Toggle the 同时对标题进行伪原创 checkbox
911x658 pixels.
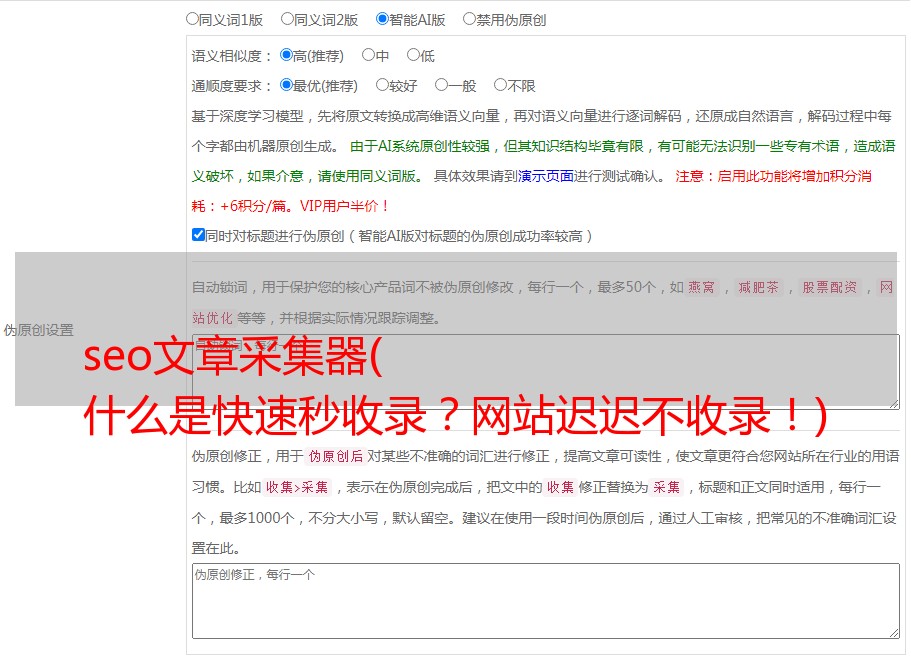tap(198, 235)
